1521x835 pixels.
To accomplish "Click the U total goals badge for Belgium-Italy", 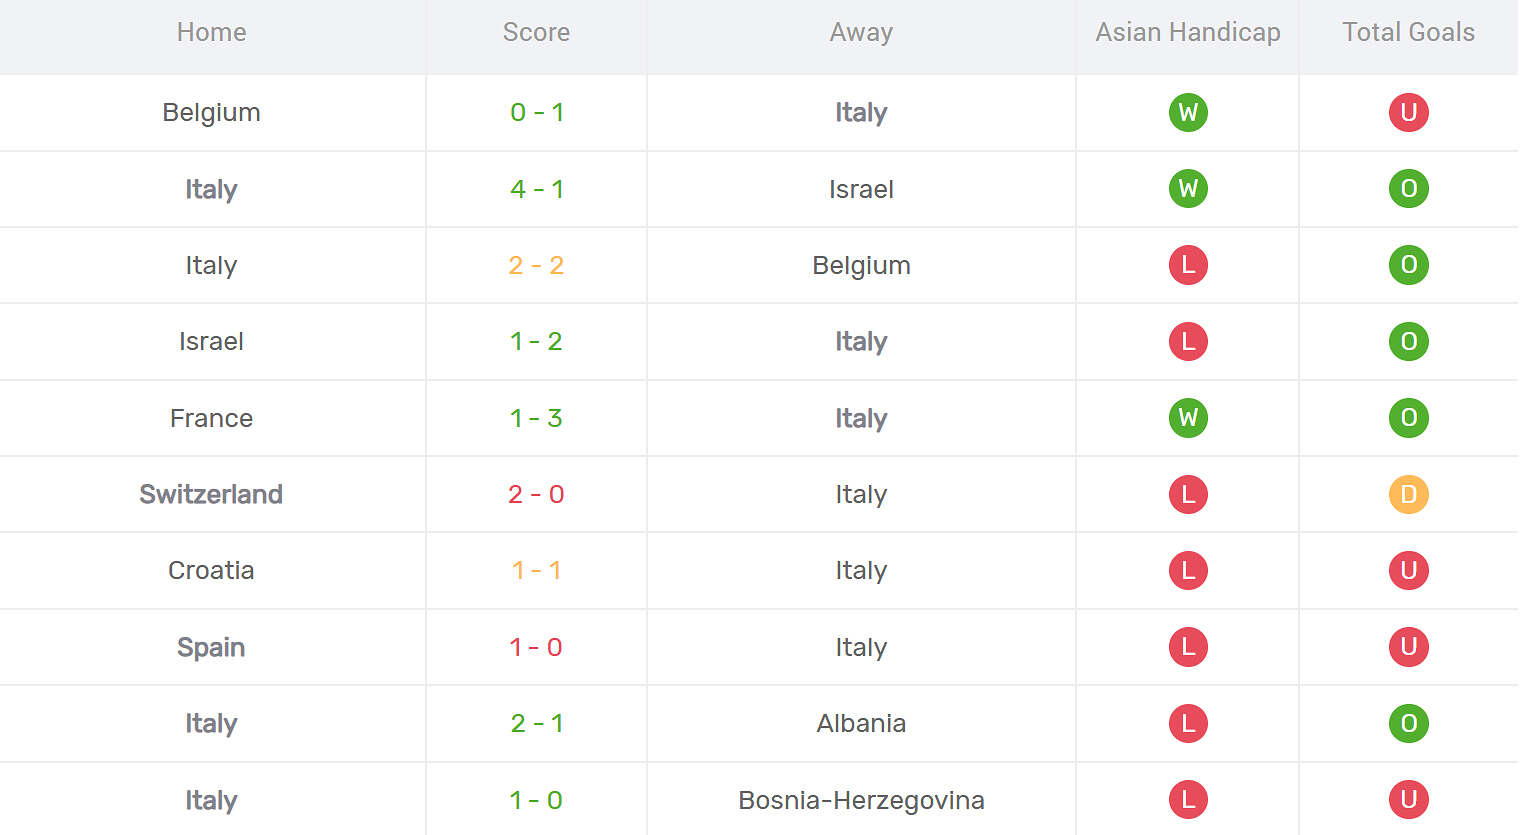I will pyautogui.click(x=1408, y=112).
